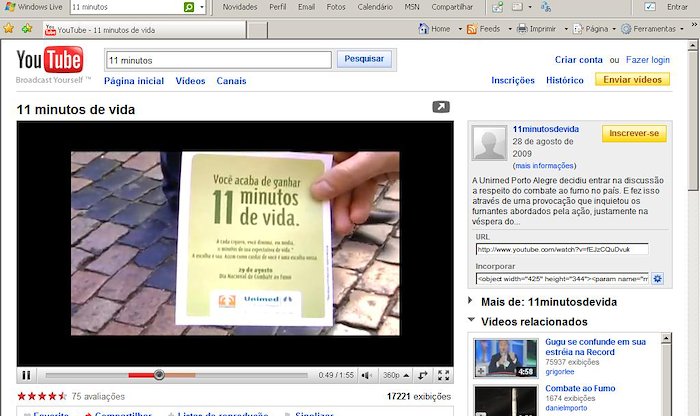Image resolution: width=700 pixels, height=416 pixels.
Task: Open a new blank browser tab
Action: (258, 30)
